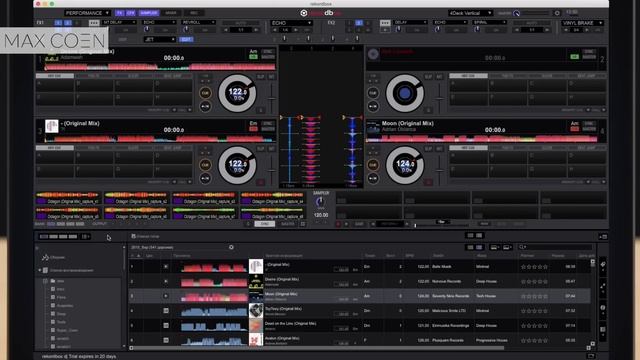Collapse the playlists tree expander
Viewport: 640px width, 360px height.
[40, 270]
